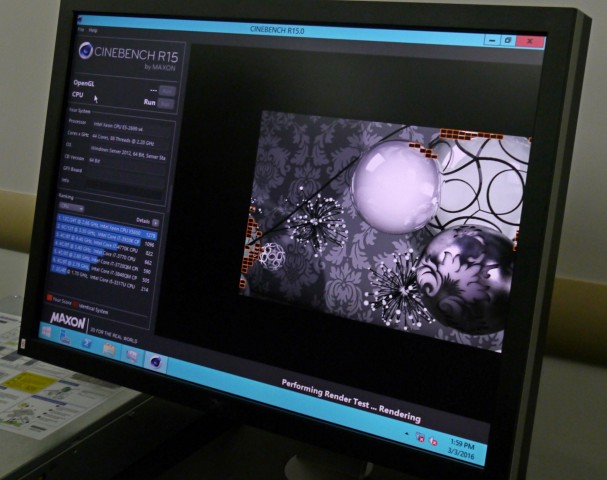The width and height of the screenshot is (607, 480).
Task: Select the ranking entry scoring 1096
Action: point(105,237)
